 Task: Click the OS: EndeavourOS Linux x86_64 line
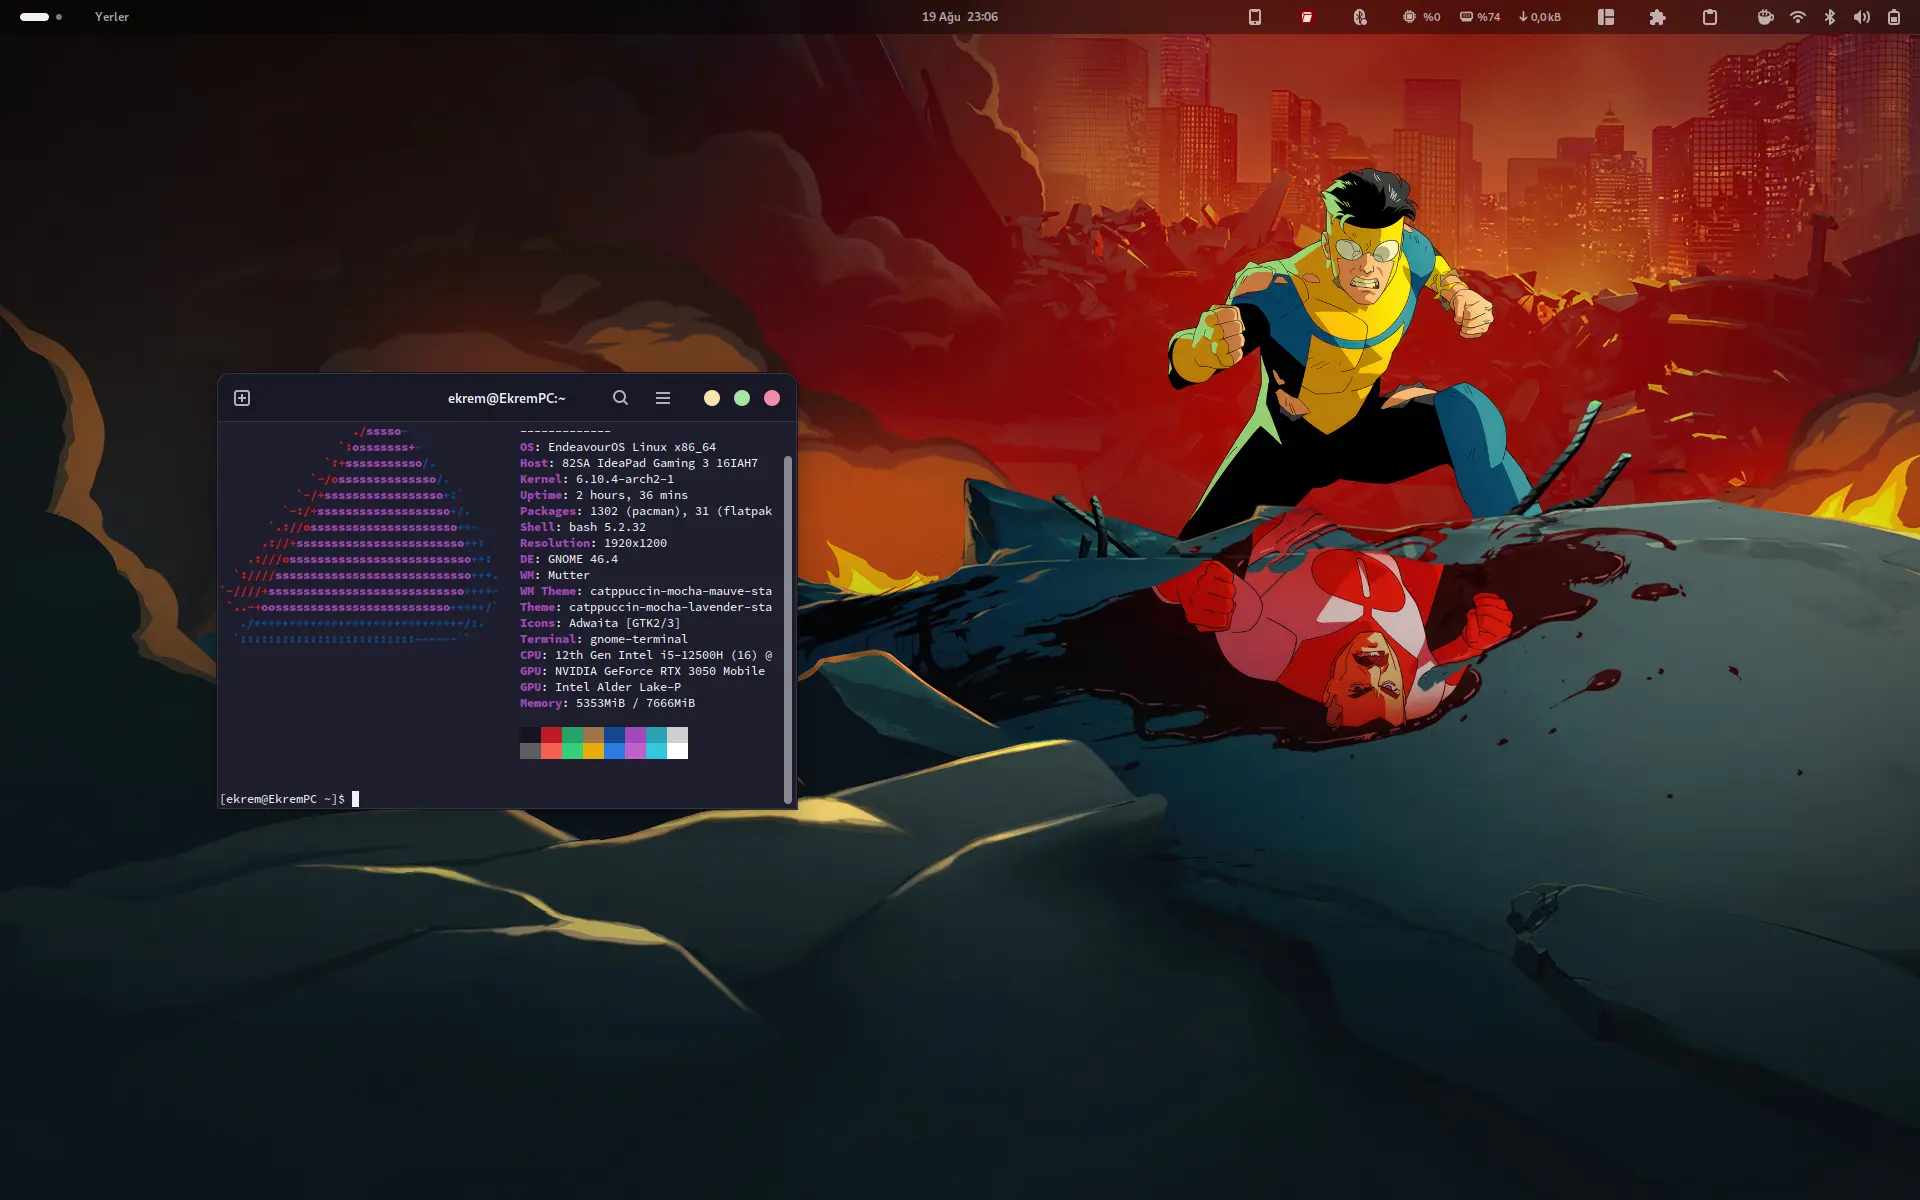(x=618, y=447)
